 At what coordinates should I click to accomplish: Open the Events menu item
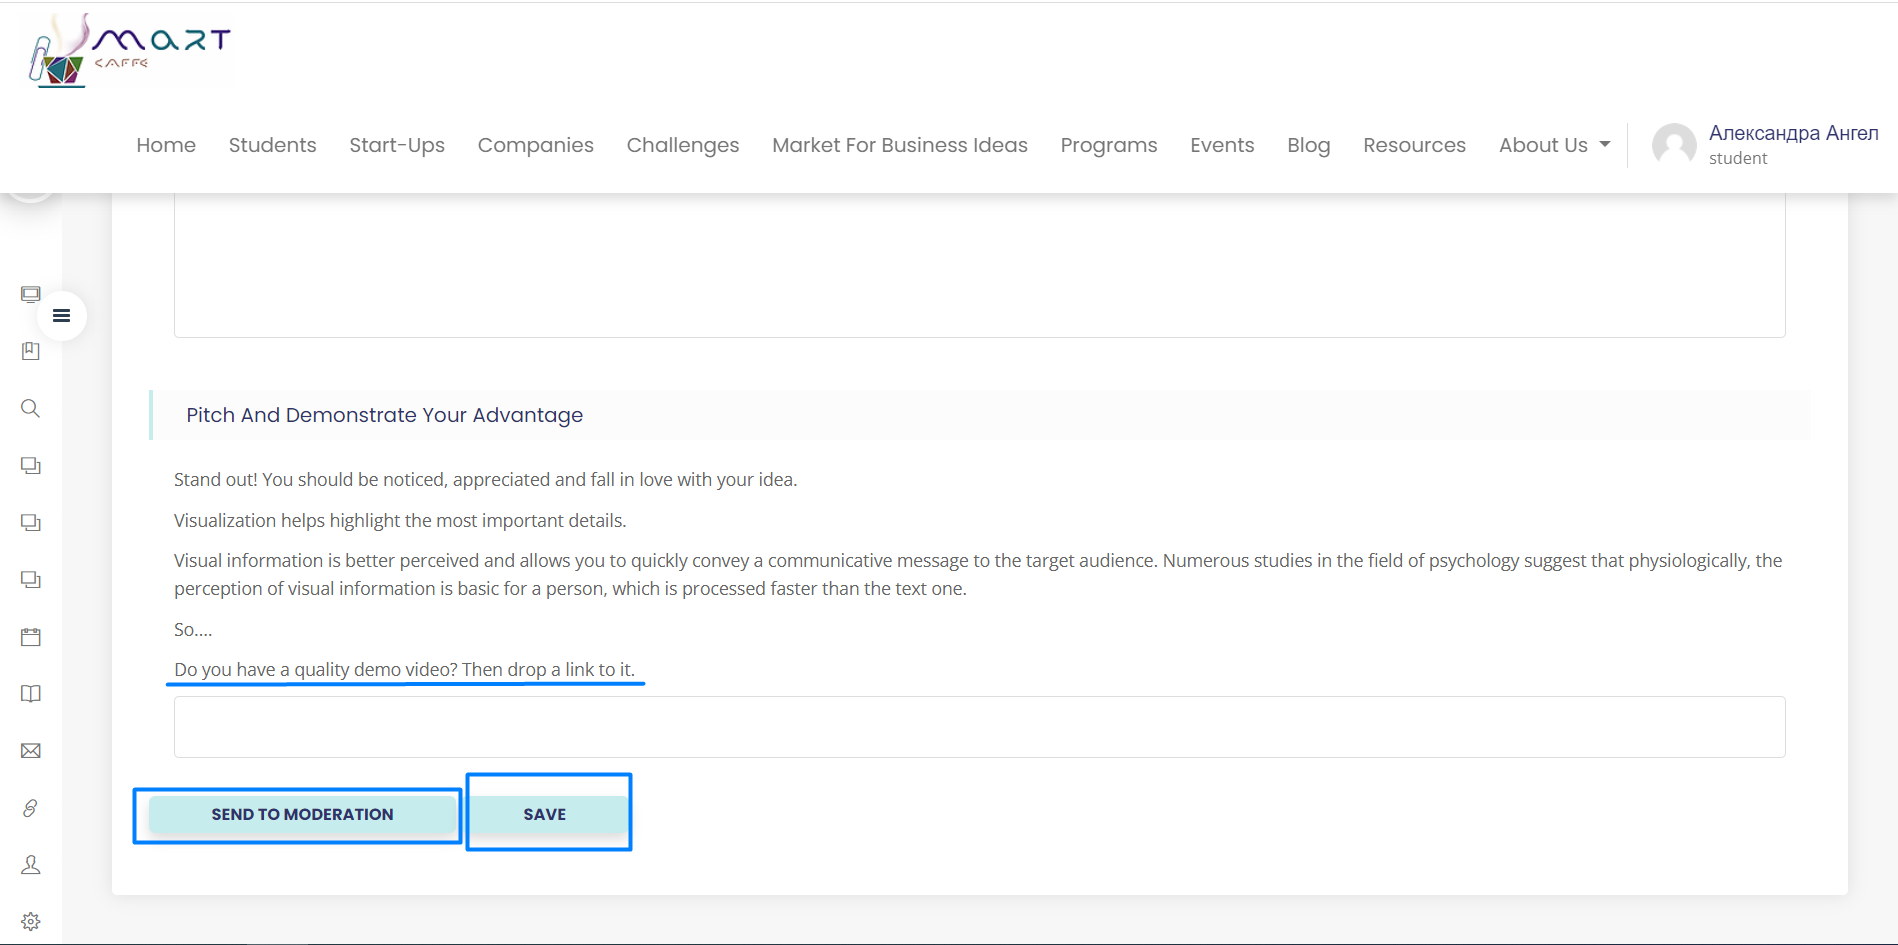pyautogui.click(x=1222, y=145)
